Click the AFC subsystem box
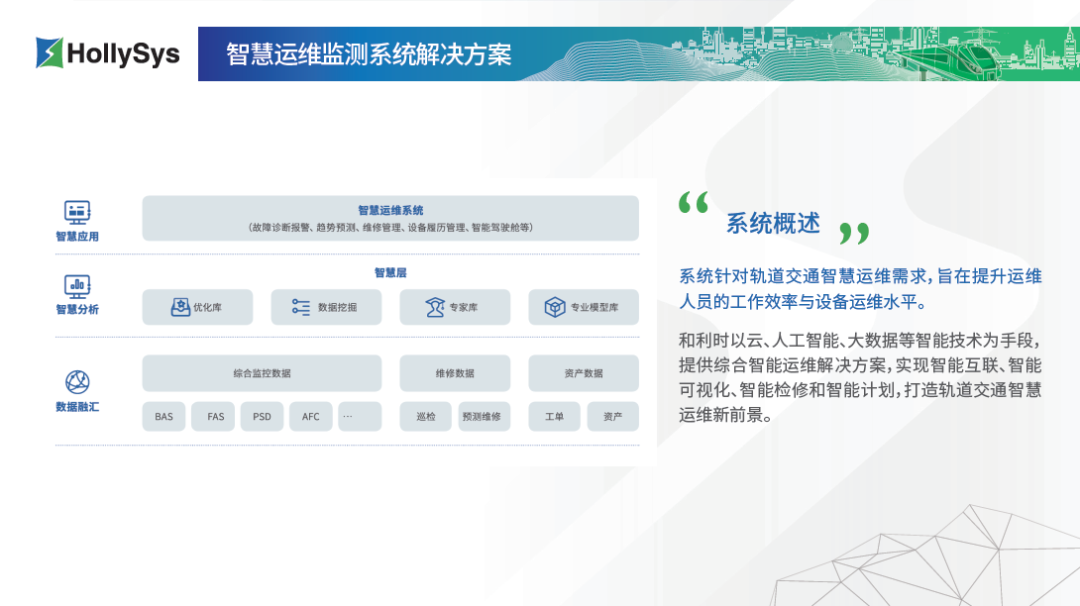 [x=311, y=416]
